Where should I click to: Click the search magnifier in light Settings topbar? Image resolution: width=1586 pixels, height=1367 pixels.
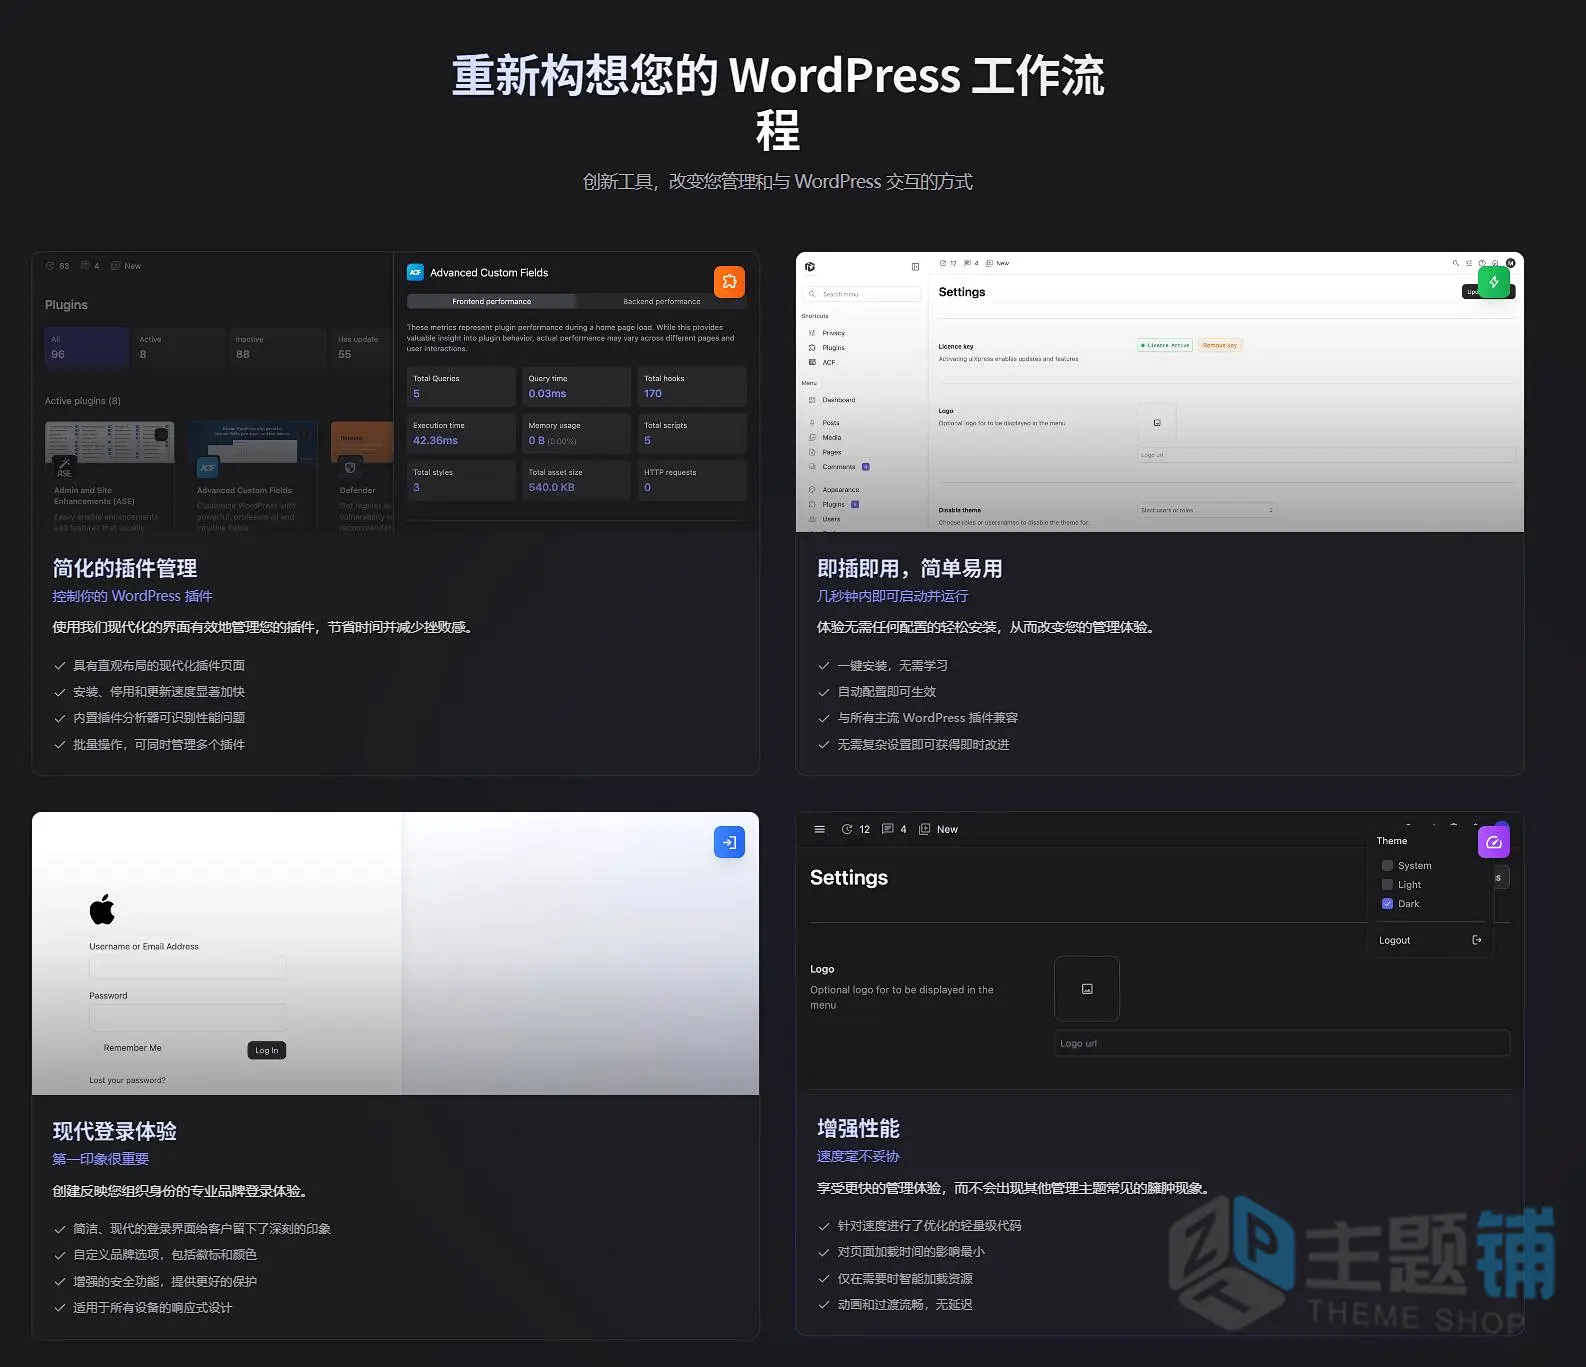point(1456,263)
